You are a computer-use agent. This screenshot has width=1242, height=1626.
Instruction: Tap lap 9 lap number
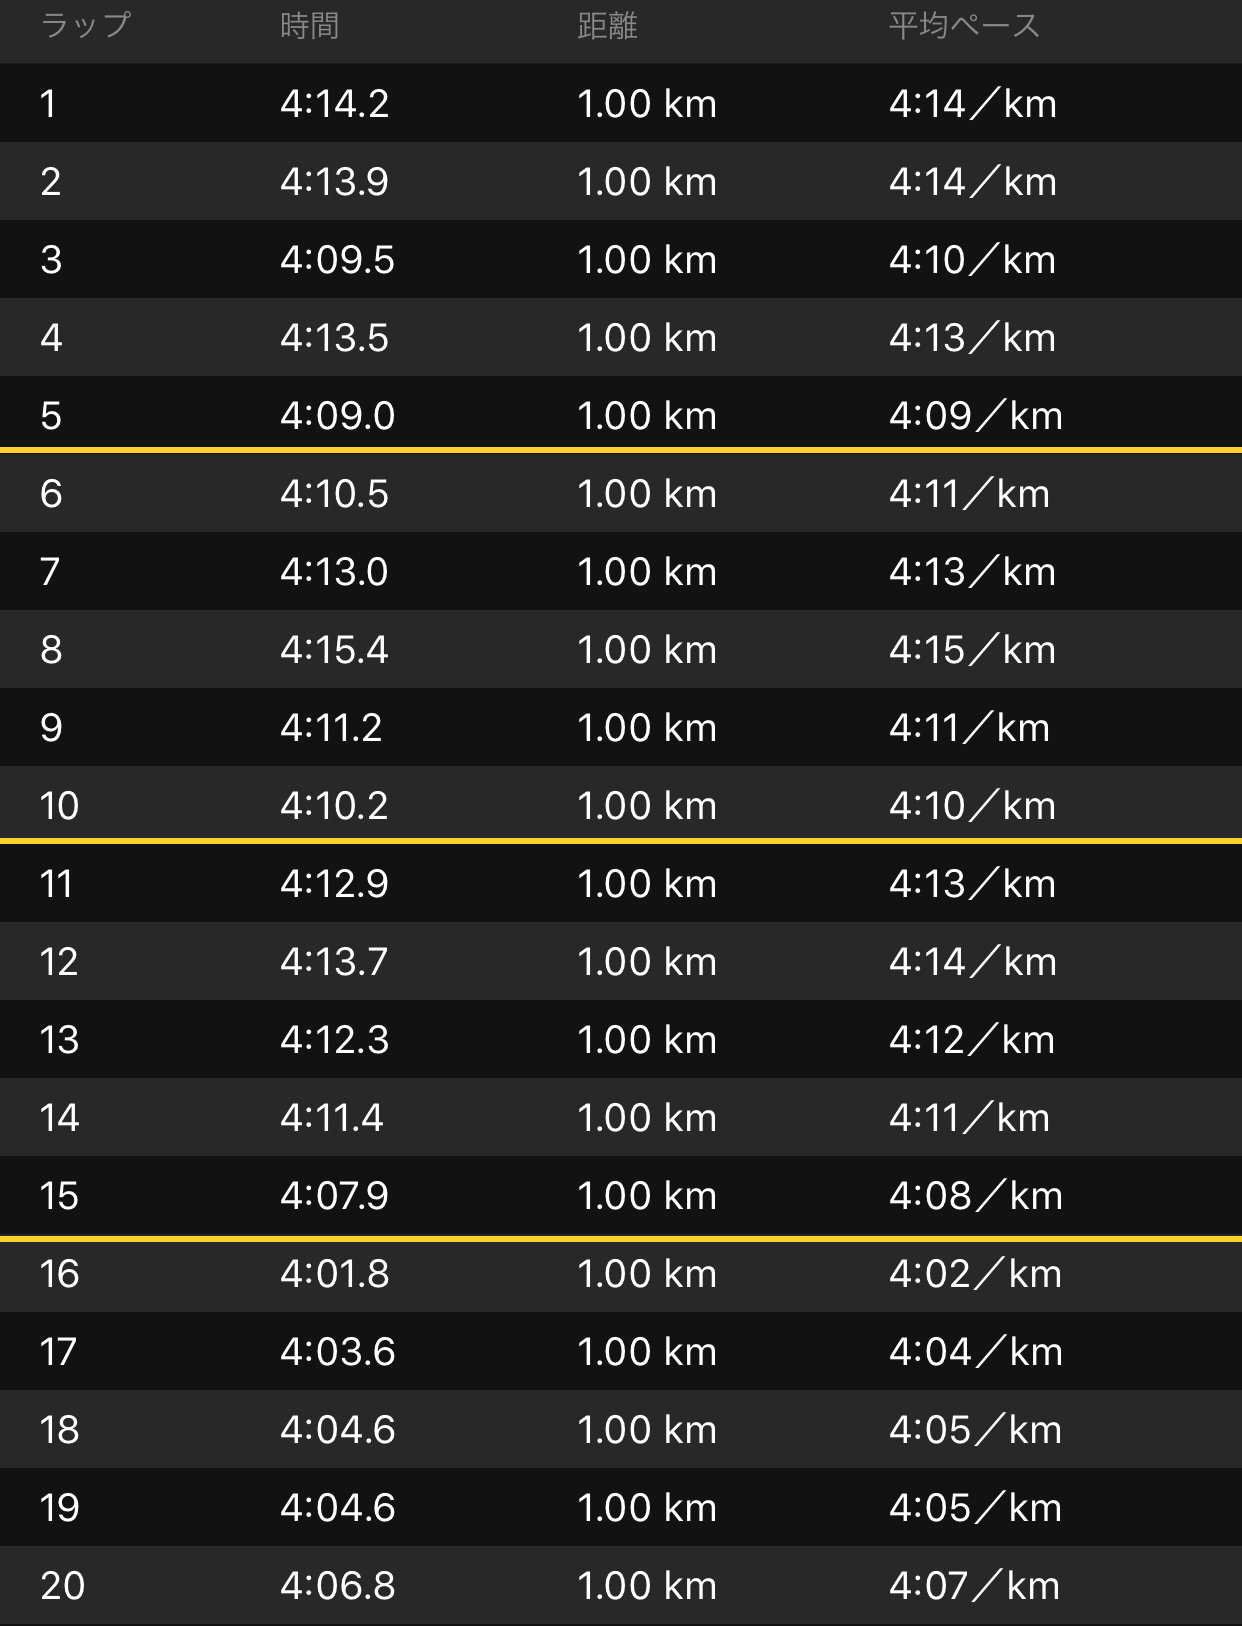pyautogui.click(x=51, y=728)
